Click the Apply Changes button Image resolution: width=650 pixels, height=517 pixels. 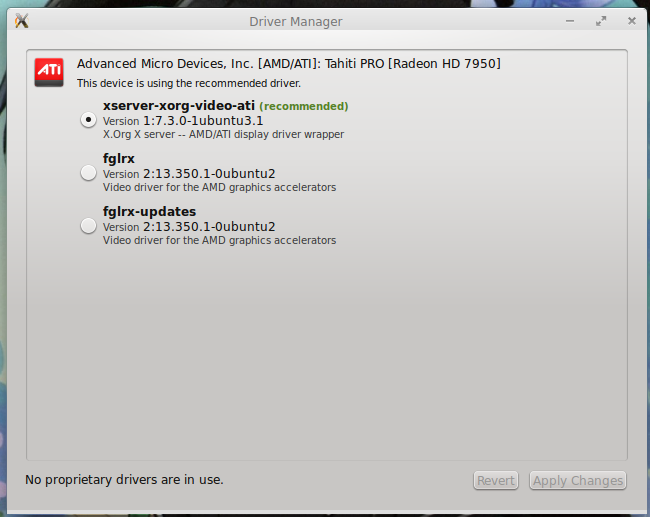click(x=578, y=481)
